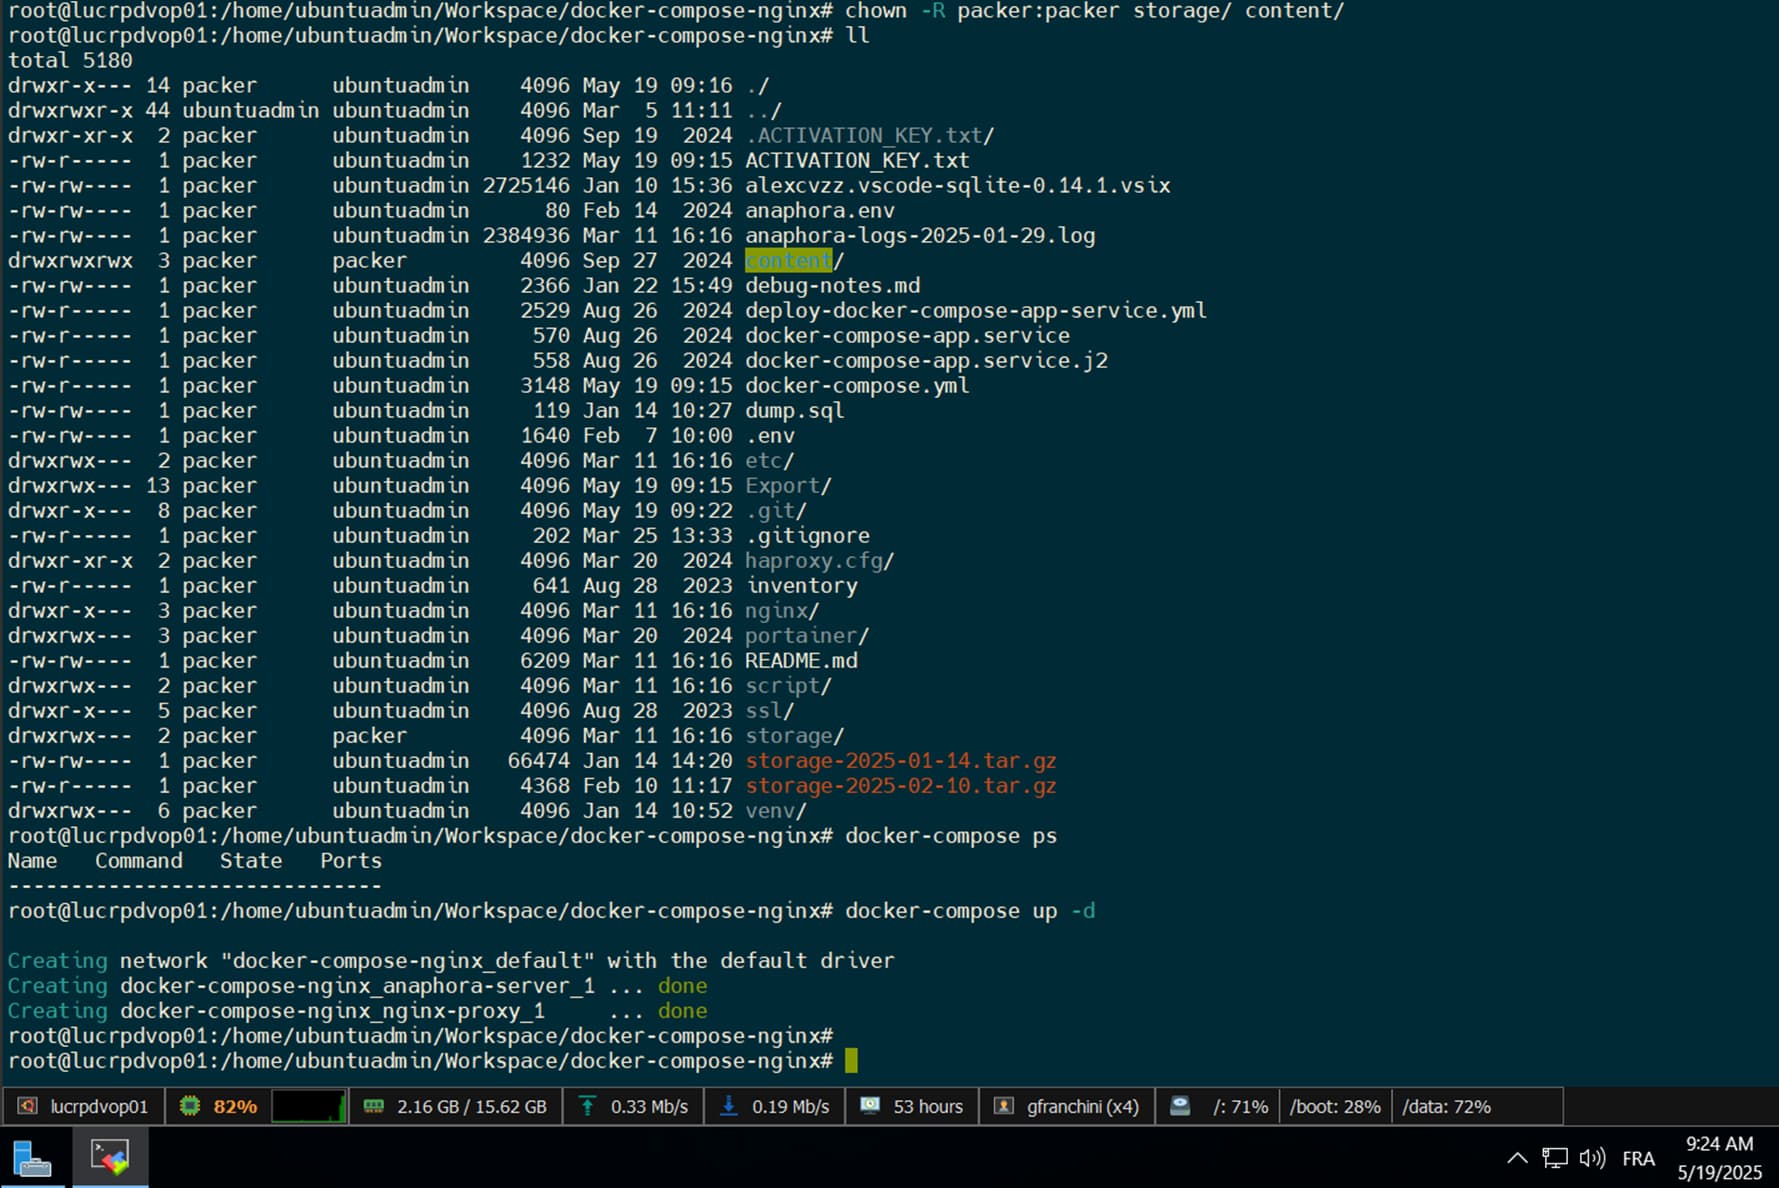Click the nginx directory name
Viewport: 1779px width, 1188px height.
[776, 611]
